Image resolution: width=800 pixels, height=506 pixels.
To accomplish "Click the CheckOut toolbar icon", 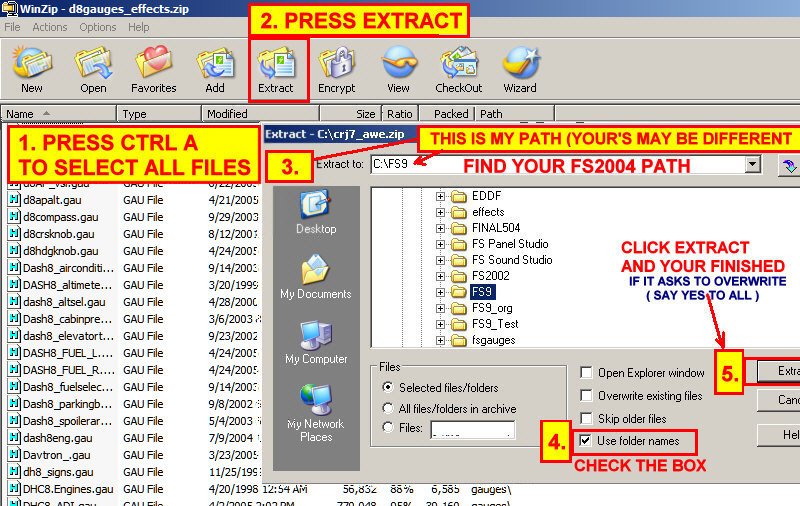I will click(458, 68).
